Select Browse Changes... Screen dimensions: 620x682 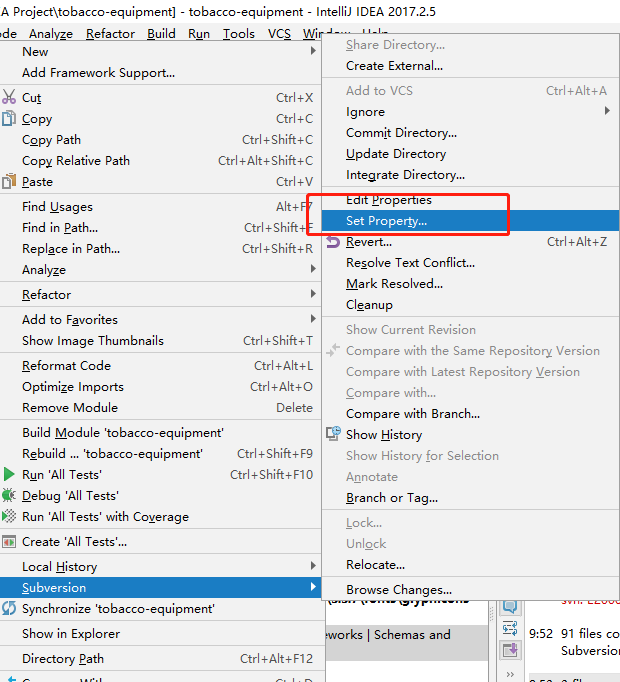(471, 590)
